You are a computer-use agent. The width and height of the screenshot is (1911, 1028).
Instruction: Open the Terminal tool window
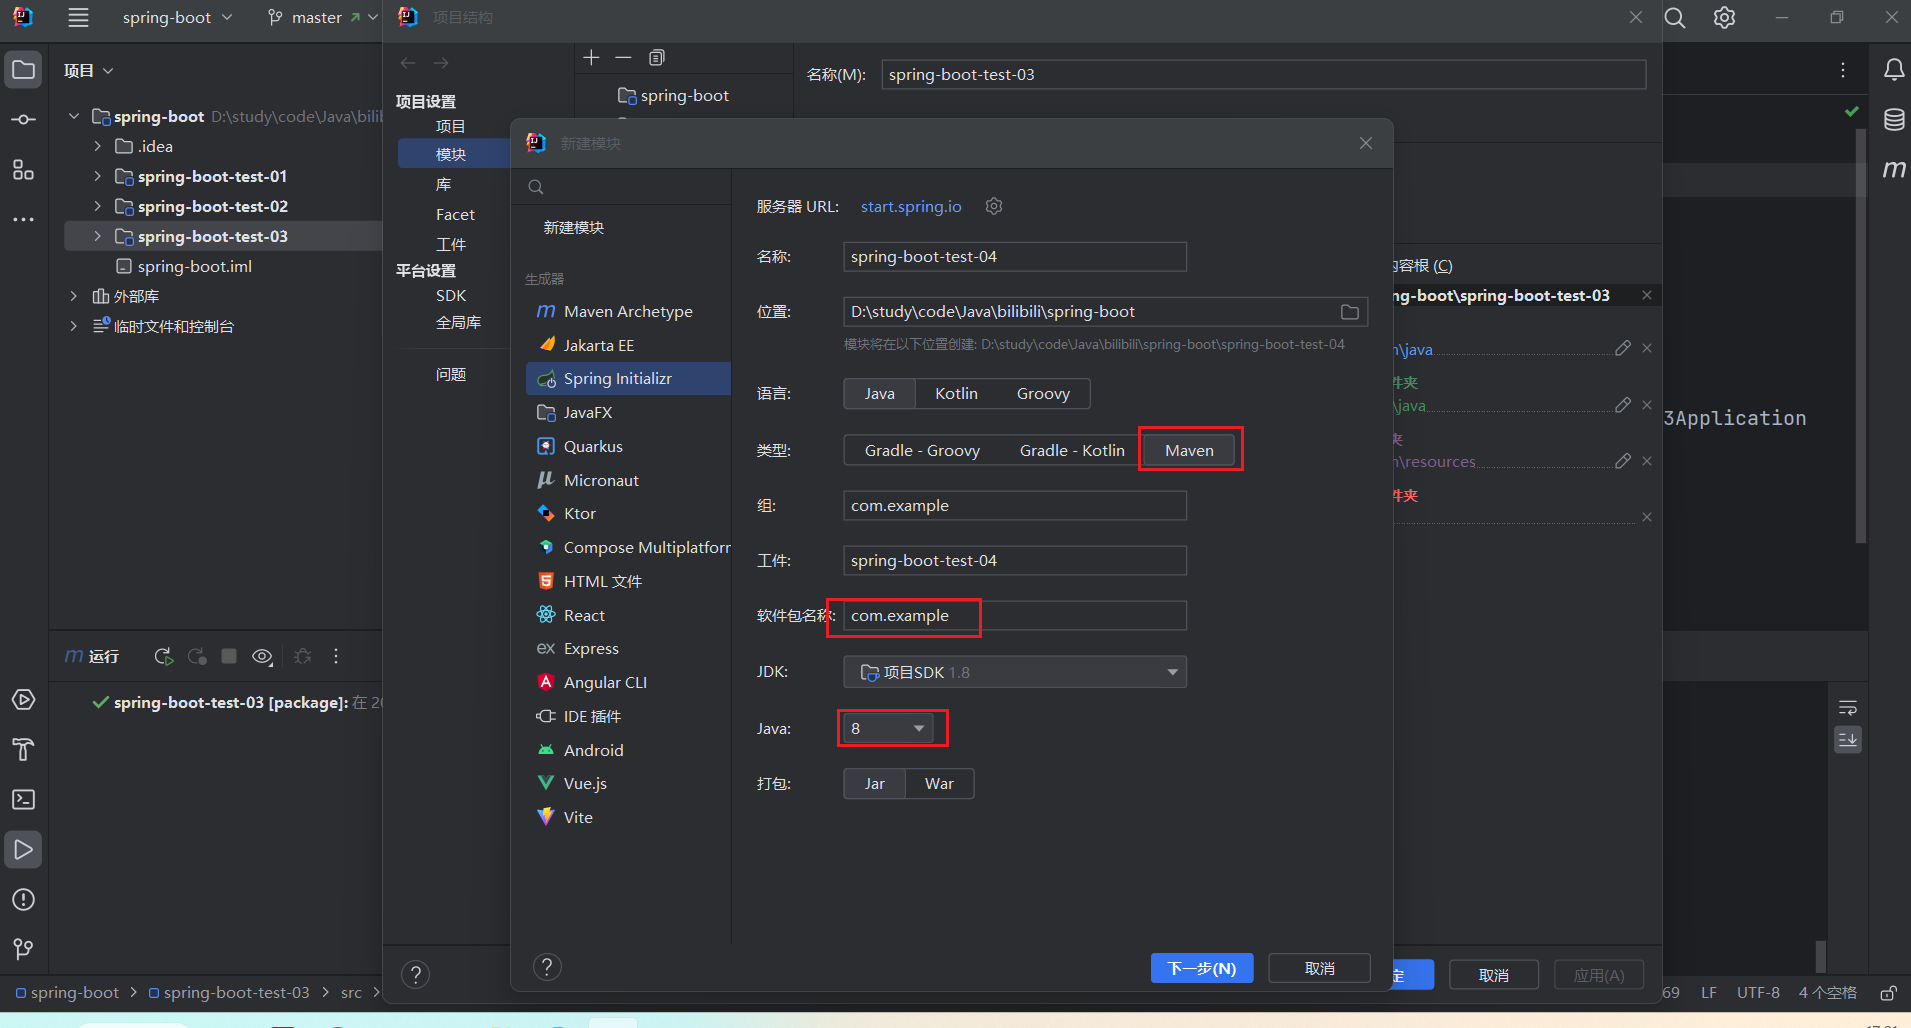click(23, 800)
